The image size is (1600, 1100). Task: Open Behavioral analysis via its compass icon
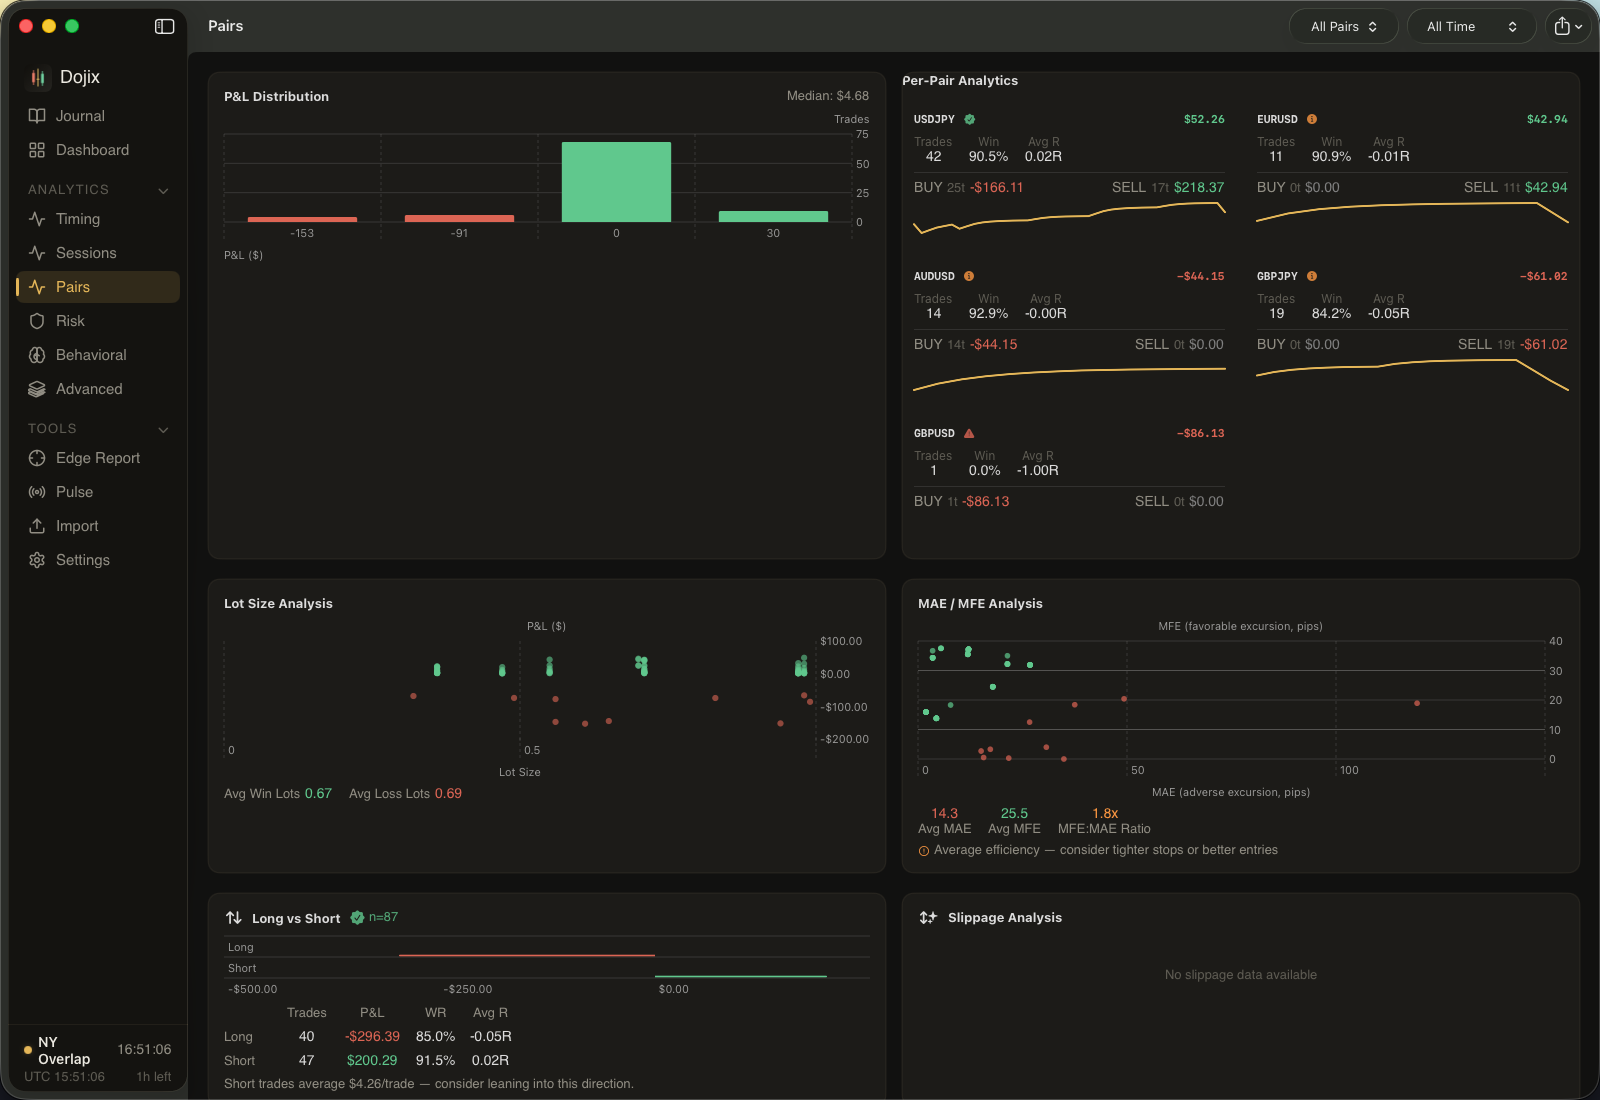point(37,354)
